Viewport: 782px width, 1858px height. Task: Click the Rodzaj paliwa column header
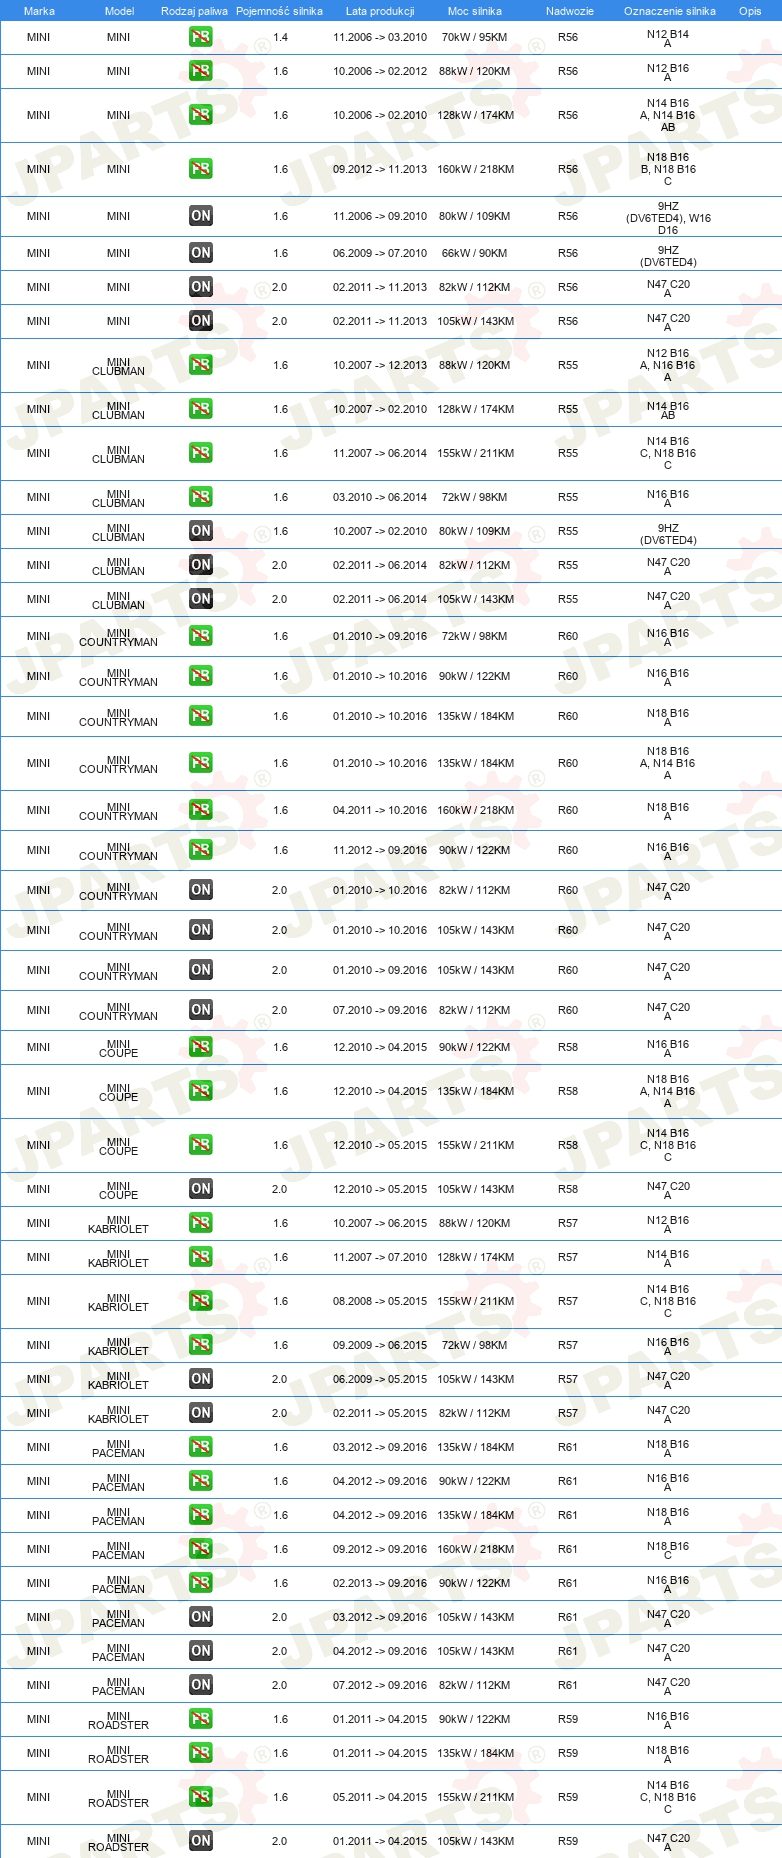pos(194,11)
